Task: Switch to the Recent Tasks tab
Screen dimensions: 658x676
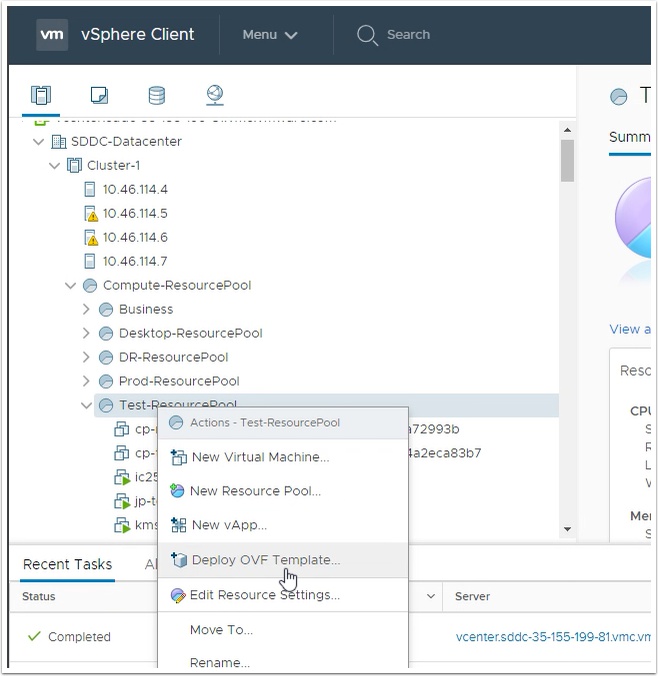Action: coord(67,564)
